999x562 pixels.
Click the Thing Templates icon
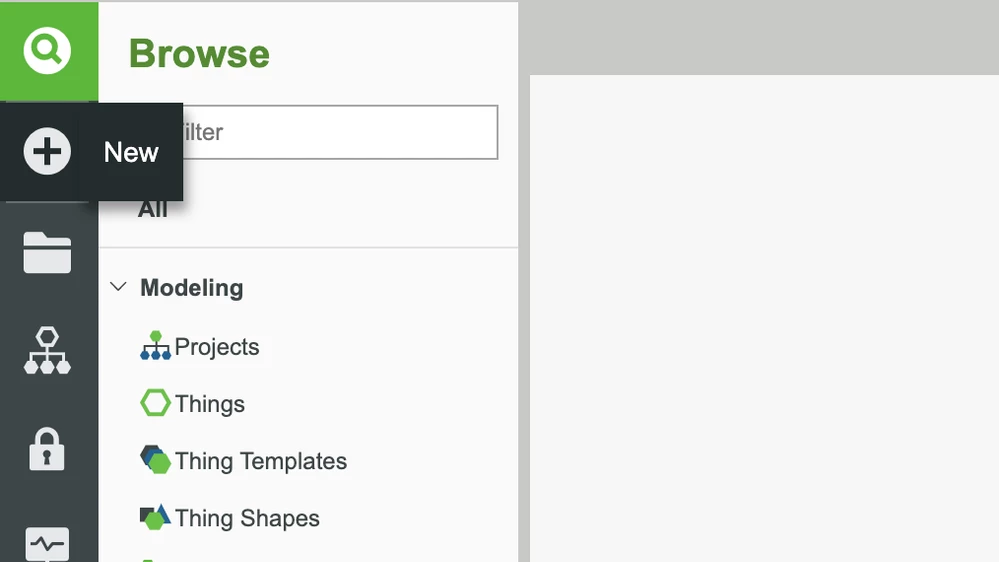(x=155, y=461)
